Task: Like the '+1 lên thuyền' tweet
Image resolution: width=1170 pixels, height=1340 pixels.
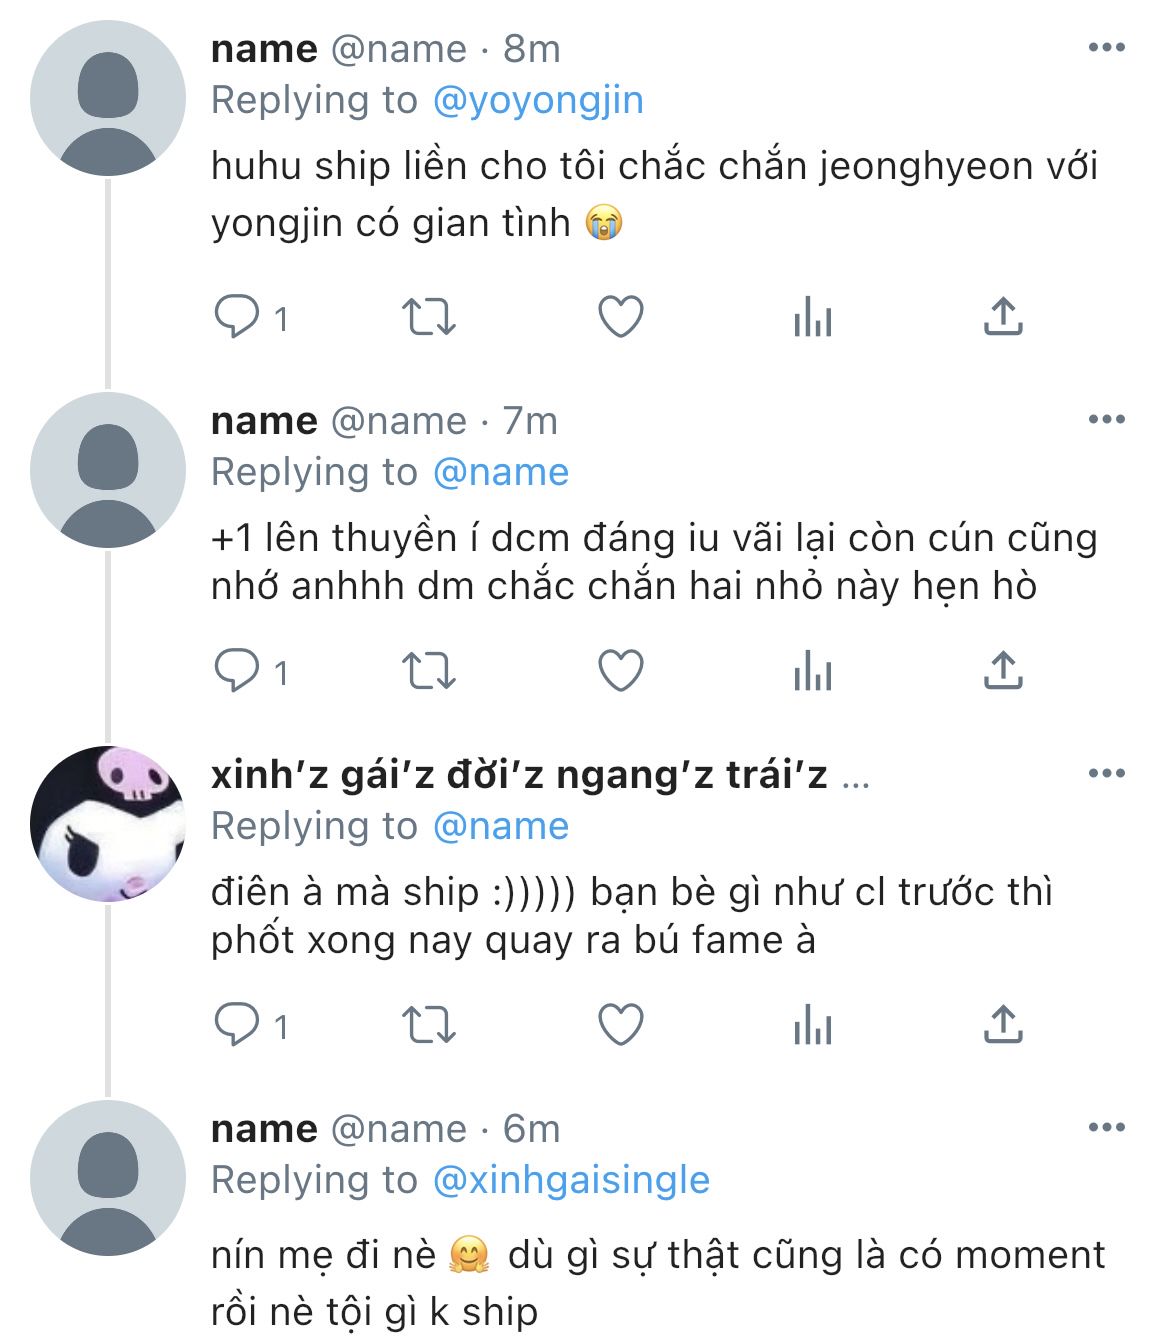Action: (x=620, y=671)
